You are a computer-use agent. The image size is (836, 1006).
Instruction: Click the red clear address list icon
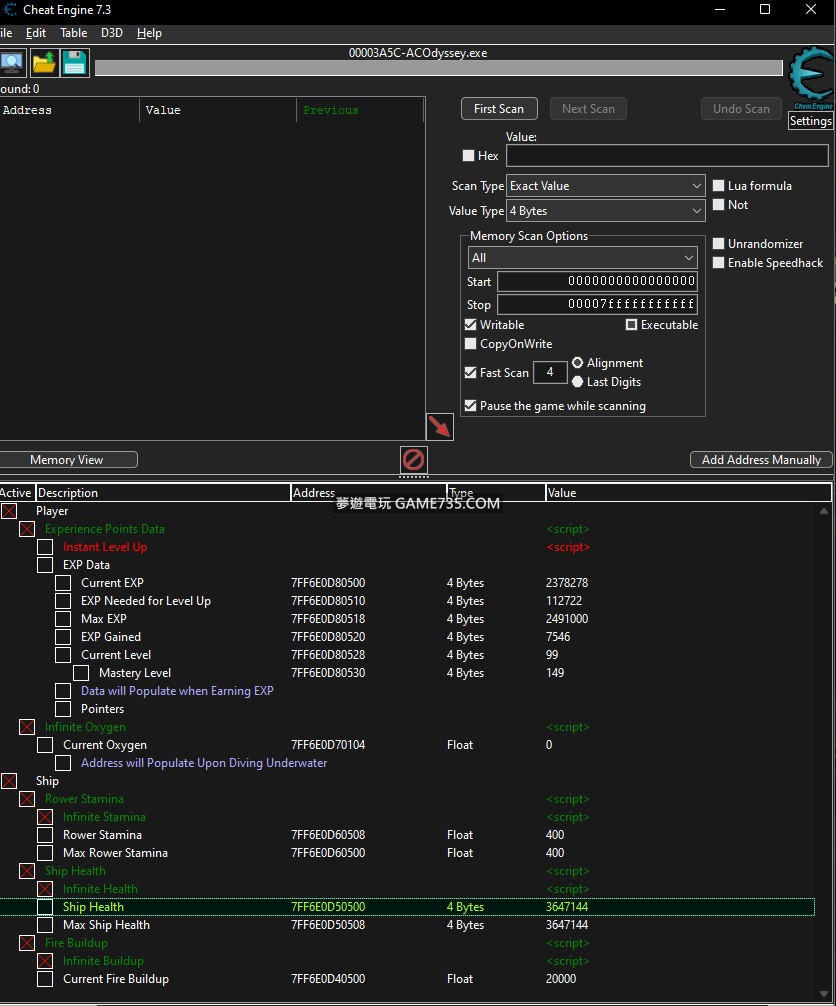(x=413, y=459)
